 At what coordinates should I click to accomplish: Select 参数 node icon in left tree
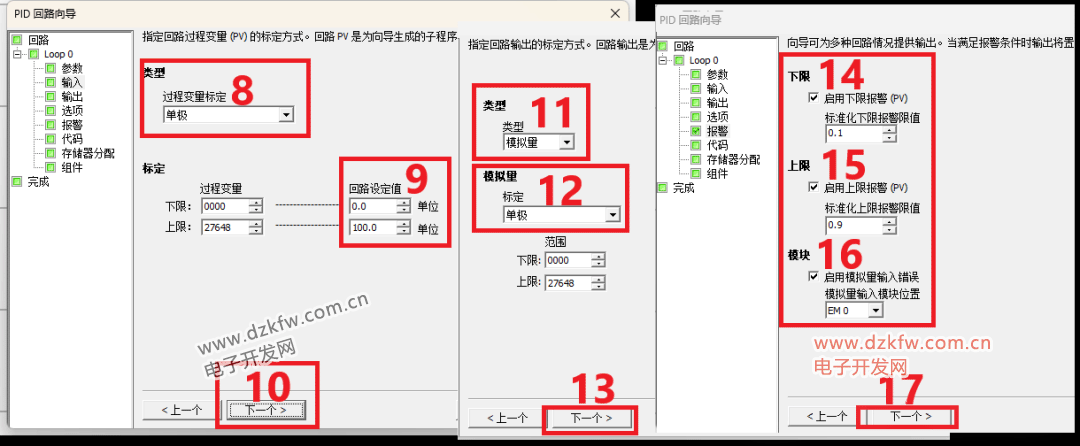pyautogui.click(x=50, y=68)
